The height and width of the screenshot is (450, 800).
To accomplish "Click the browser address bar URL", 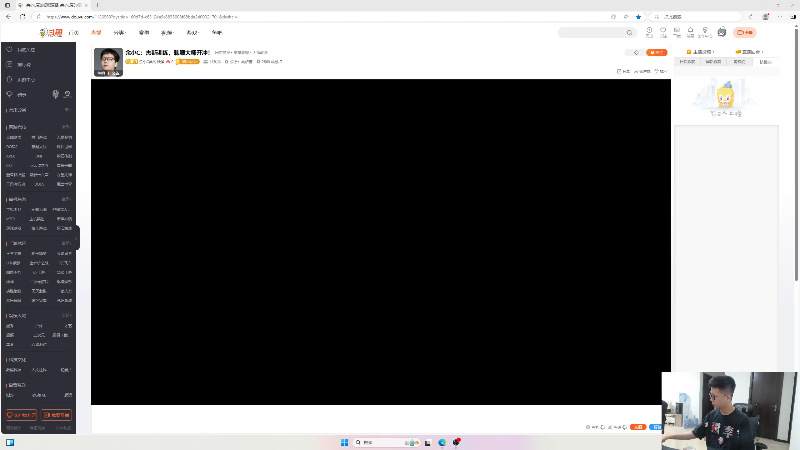I will (142, 17).
